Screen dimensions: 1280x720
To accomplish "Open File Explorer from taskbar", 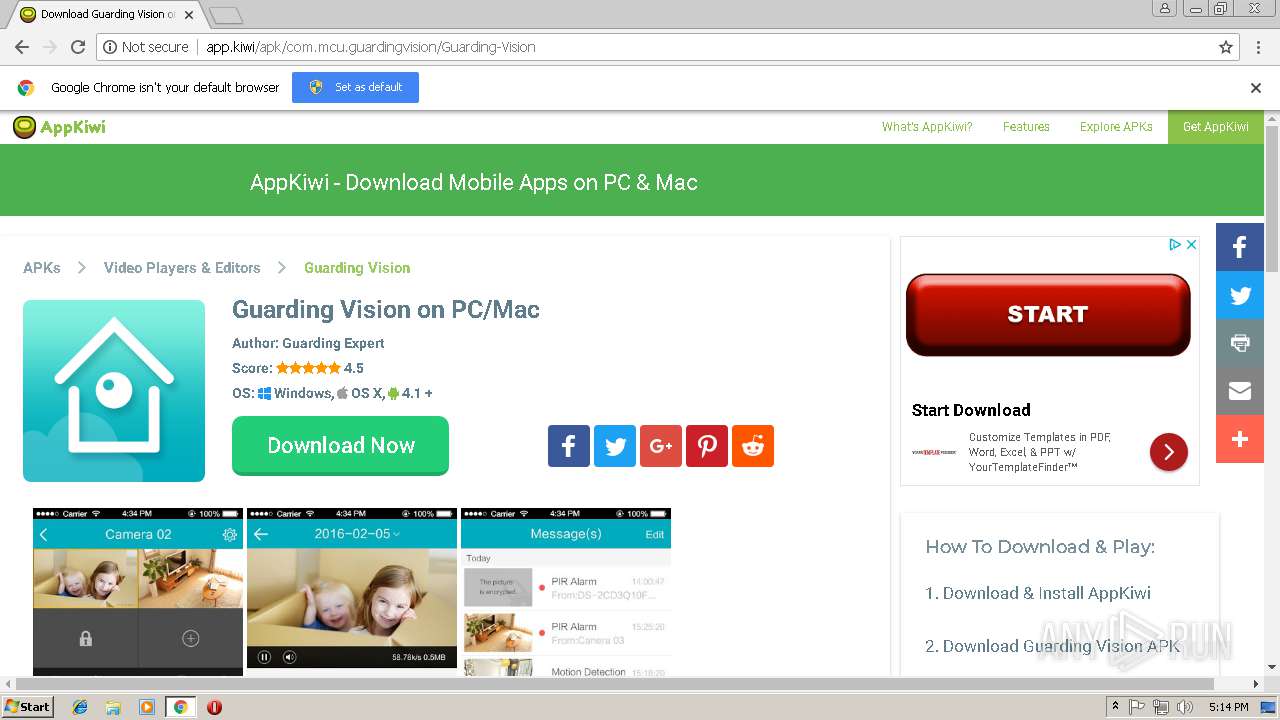I will pos(113,707).
